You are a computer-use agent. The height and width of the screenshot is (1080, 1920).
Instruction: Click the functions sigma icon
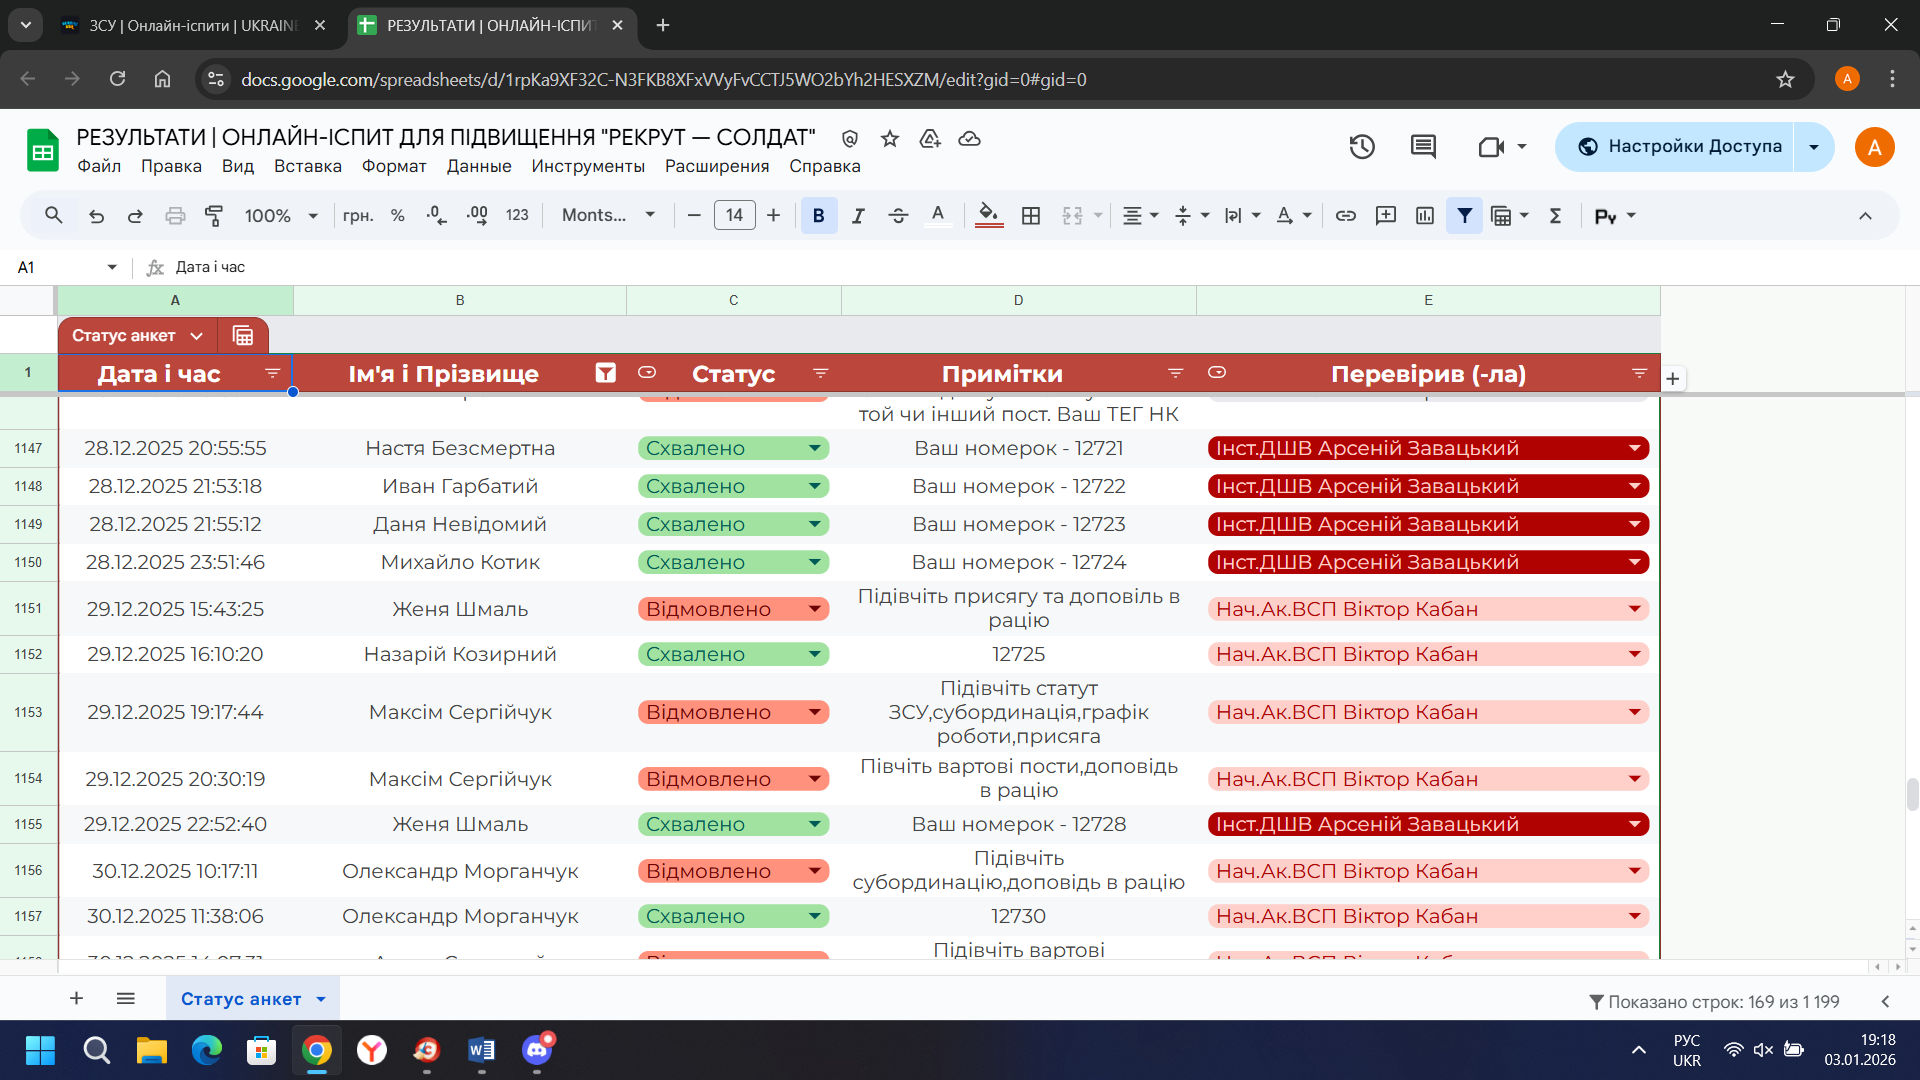point(1555,215)
